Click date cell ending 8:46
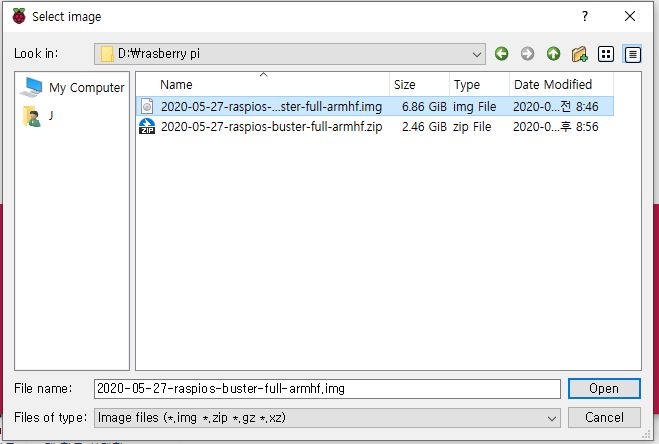Image resolution: width=659 pixels, height=444 pixels. [556, 107]
